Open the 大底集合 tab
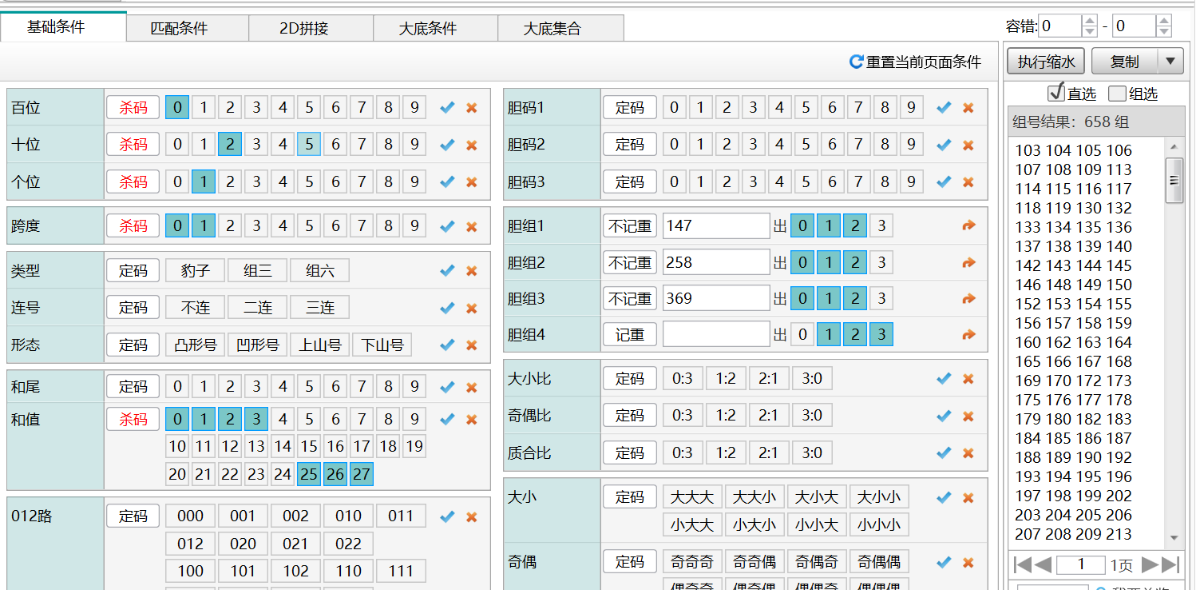The image size is (1200, 590). [552, 28]
